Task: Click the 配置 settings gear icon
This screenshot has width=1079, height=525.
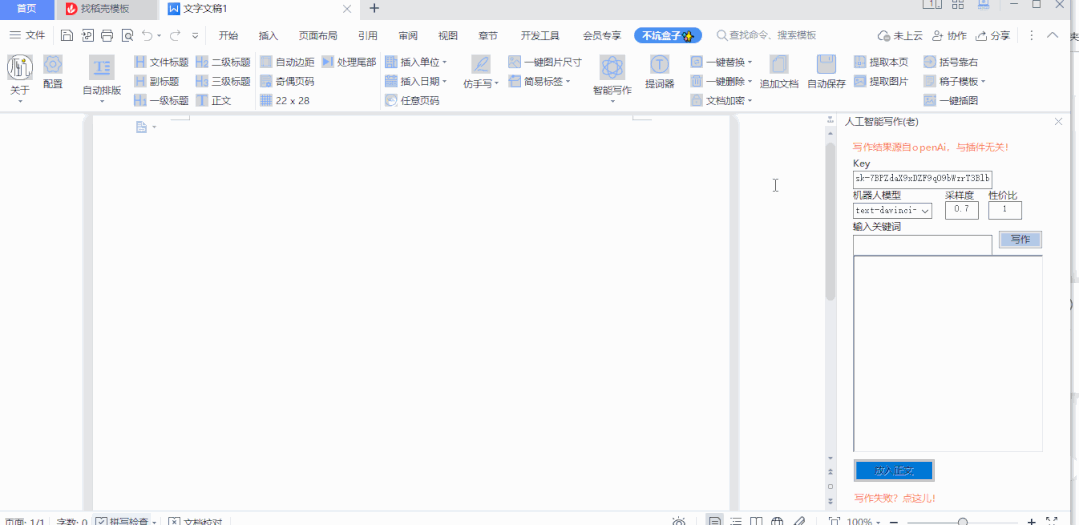Action: coord(53,66)
